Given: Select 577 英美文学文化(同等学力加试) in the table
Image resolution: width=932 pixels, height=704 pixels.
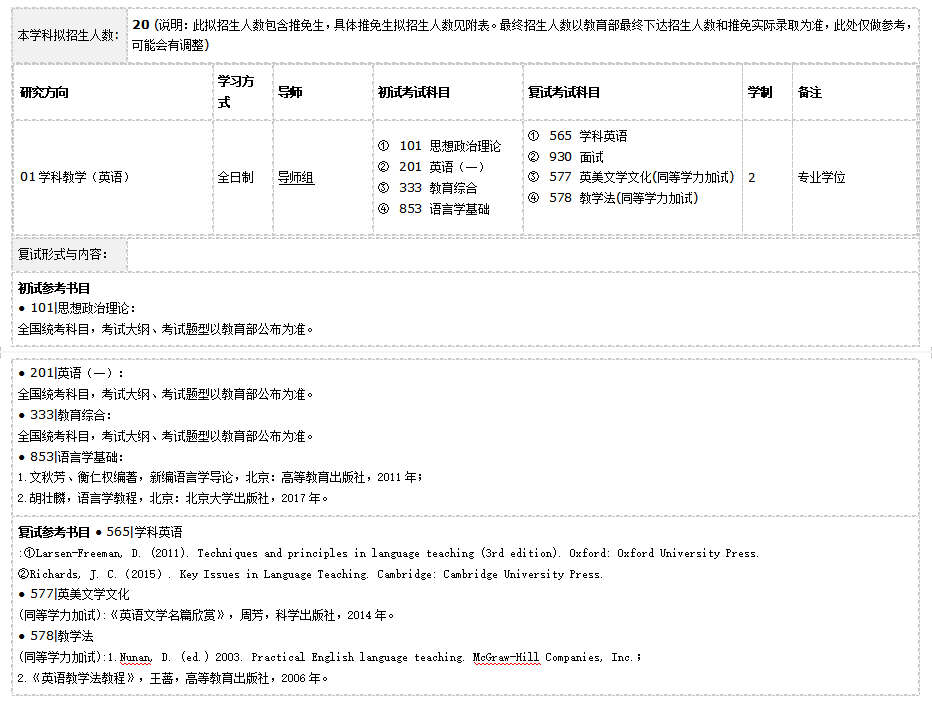Looking at the screenshot, I should 641,177.
